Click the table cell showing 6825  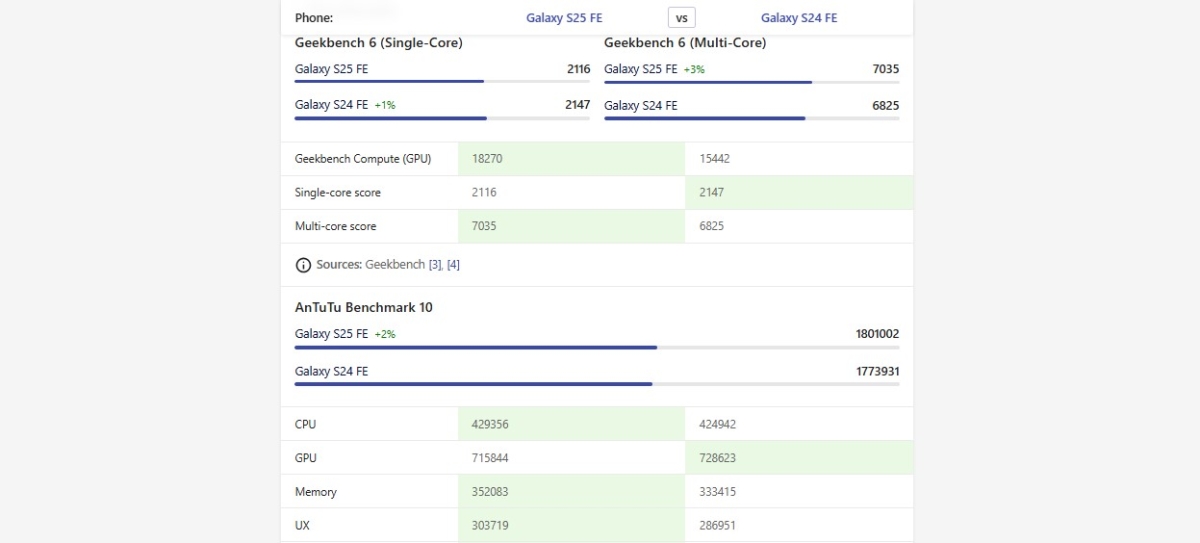pyautogui.click(x=799, y=226)
